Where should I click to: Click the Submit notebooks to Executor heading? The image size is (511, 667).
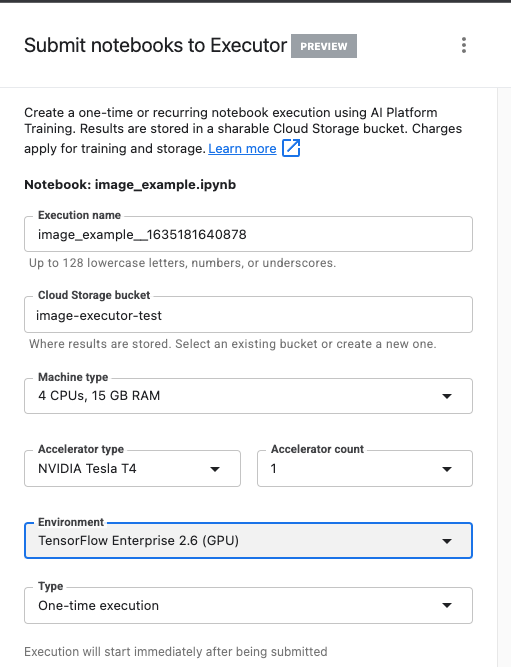coord(155,45)
